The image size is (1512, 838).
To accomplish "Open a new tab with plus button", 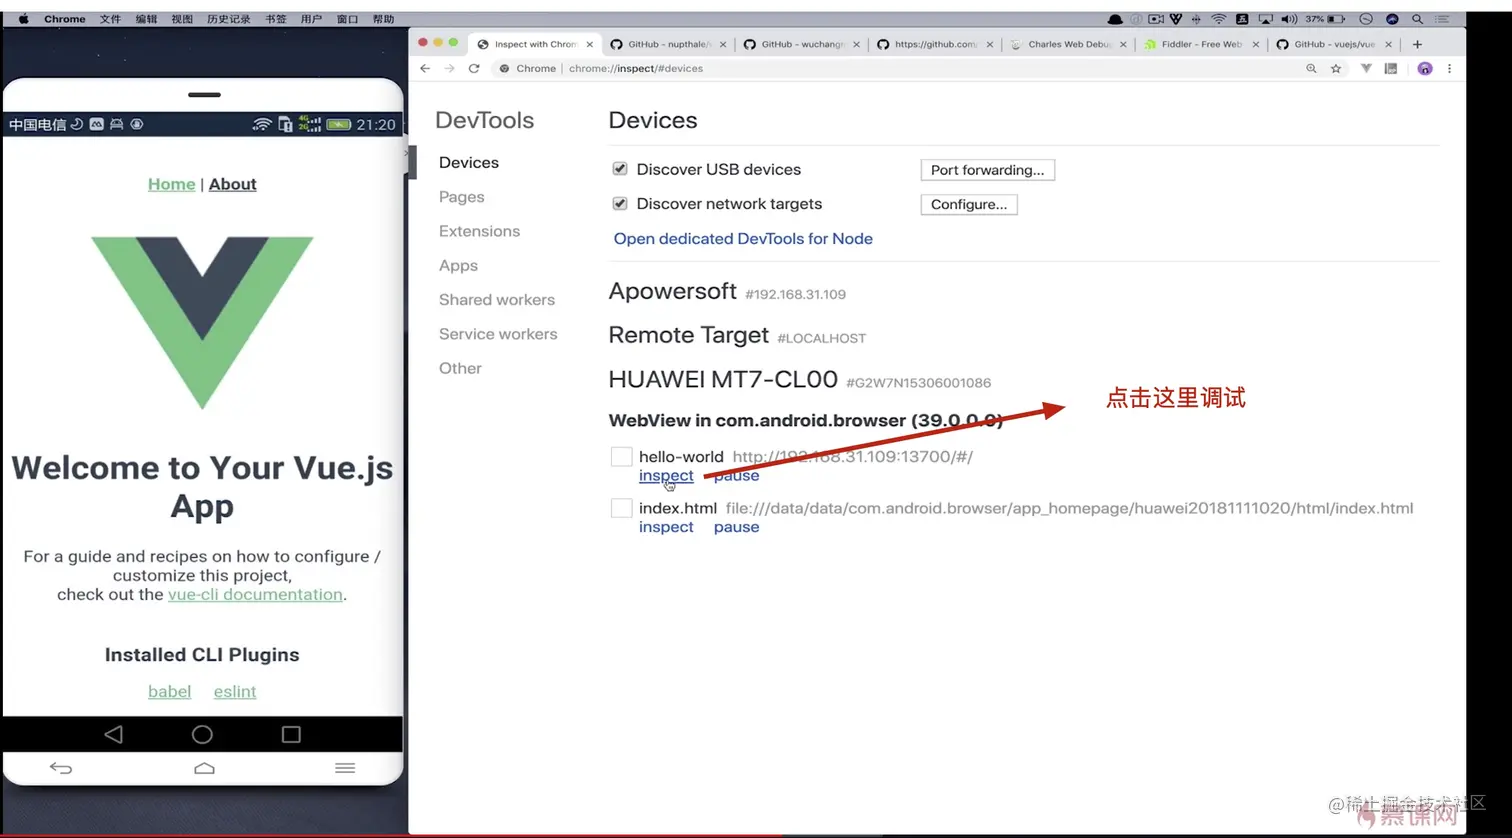I will point(1417,44).
